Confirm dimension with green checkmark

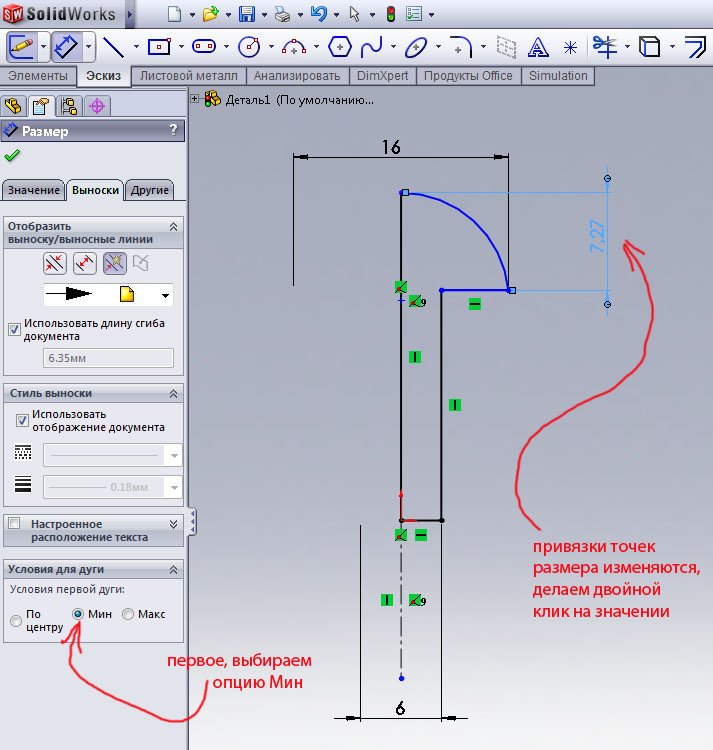click(x=12, y=156)
